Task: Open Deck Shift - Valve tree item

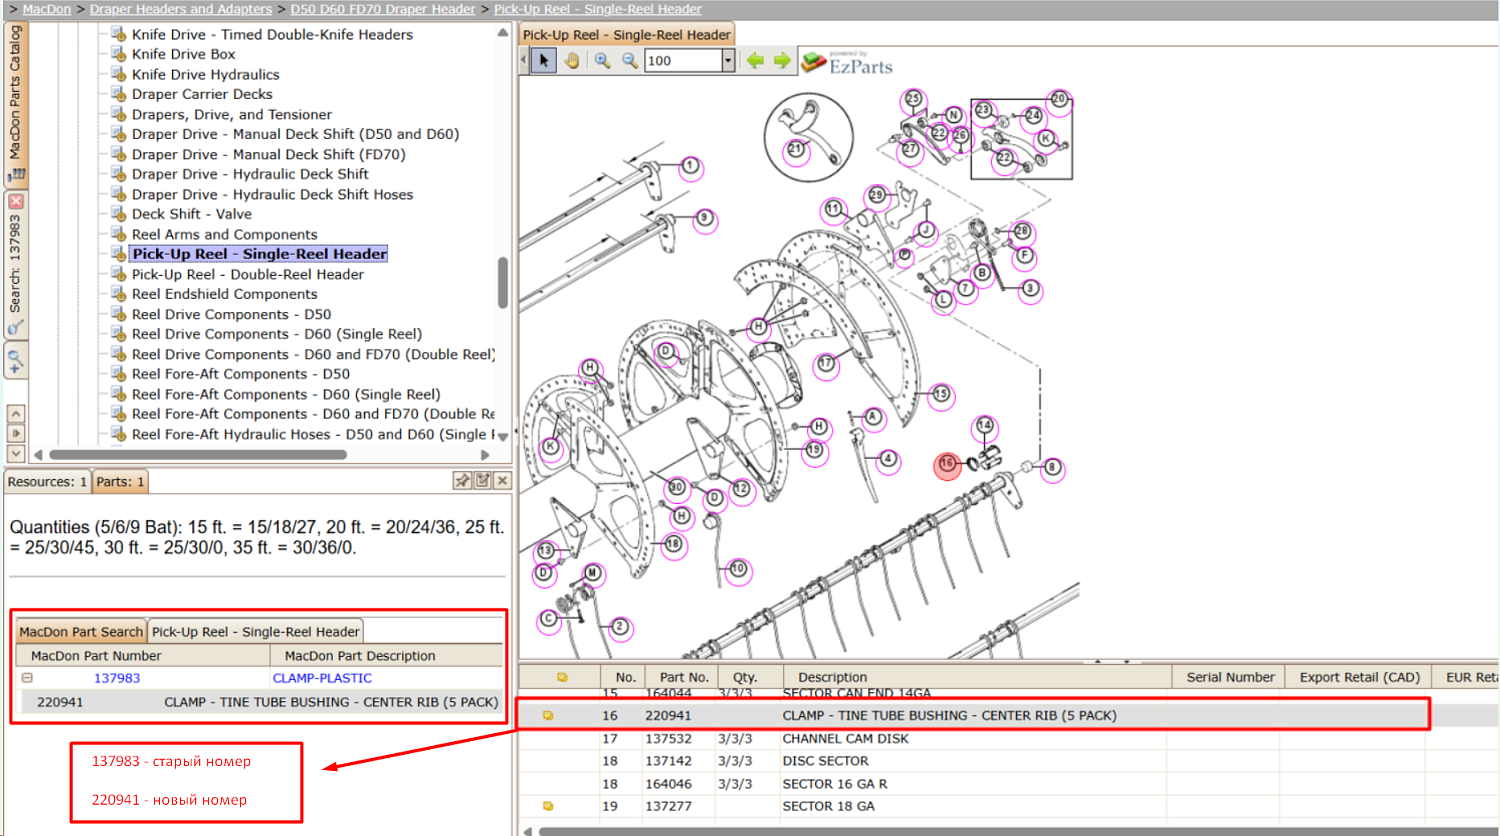Action: point(192,214)
